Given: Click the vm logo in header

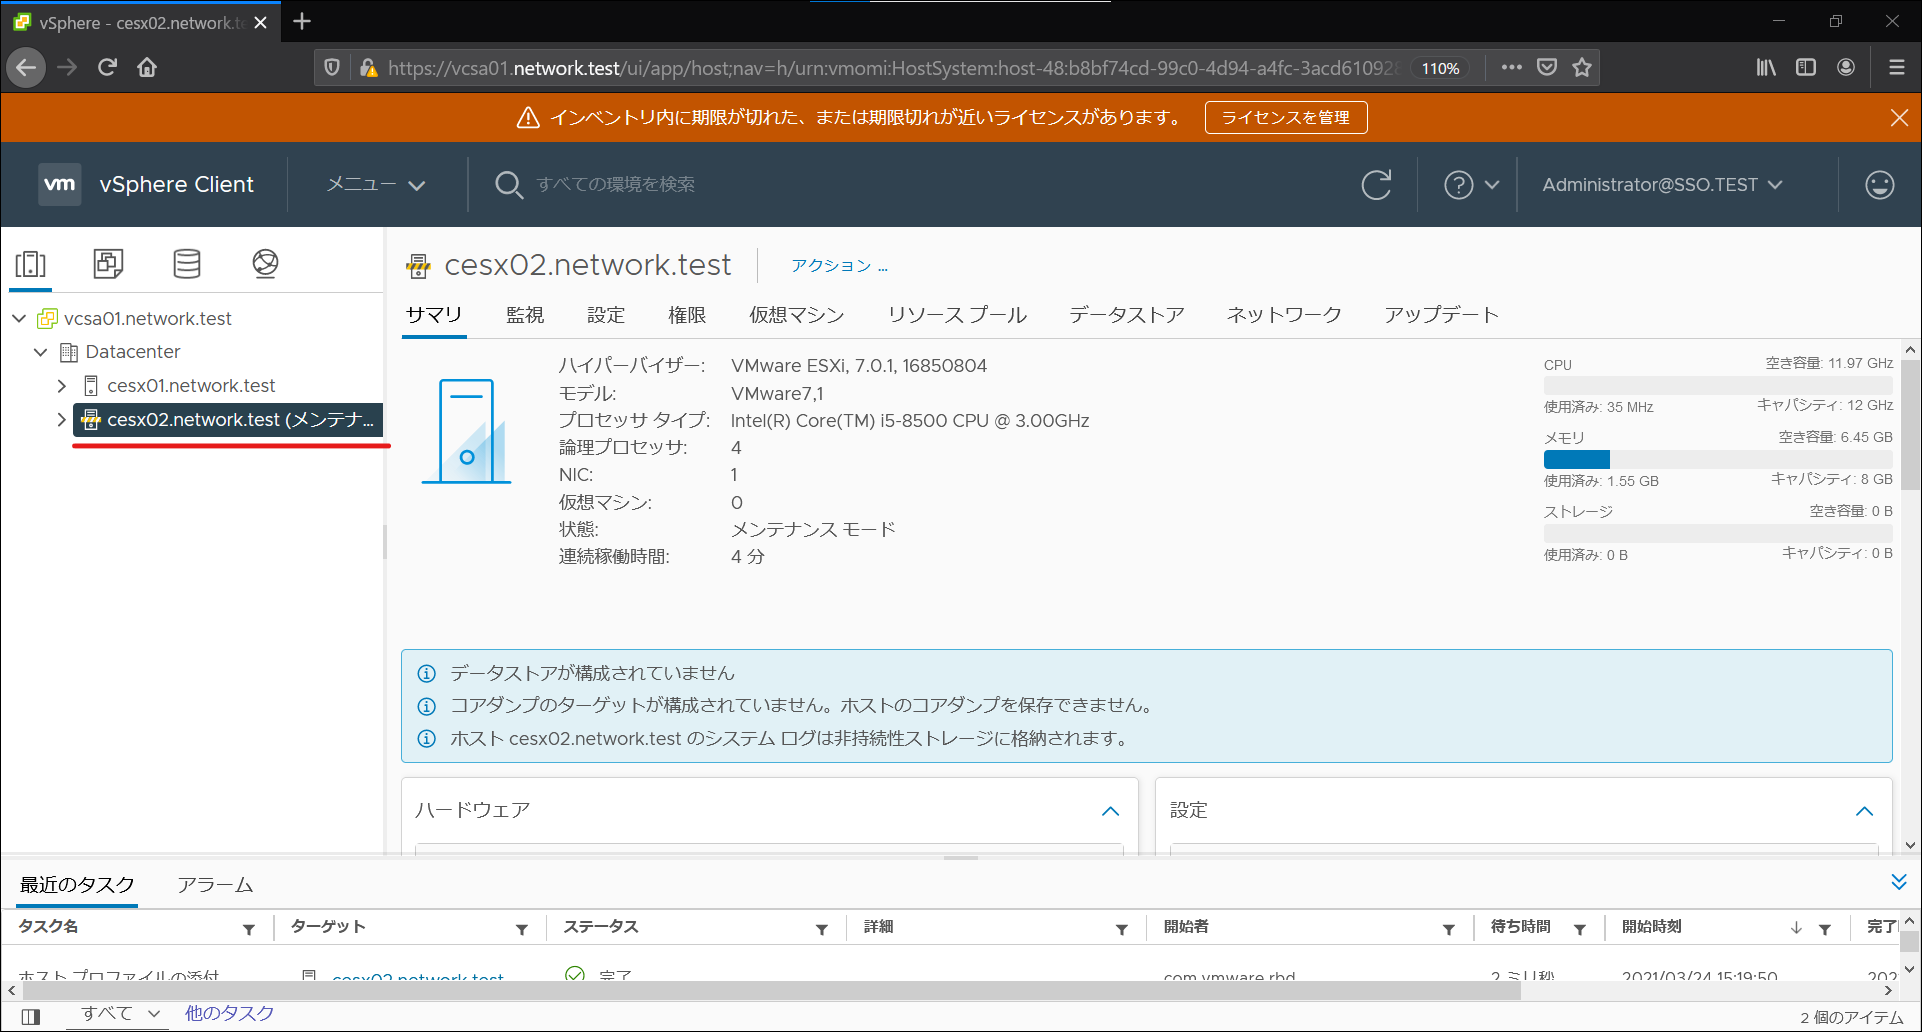Looking at the screenshot, I should click(x=59, y=184).
